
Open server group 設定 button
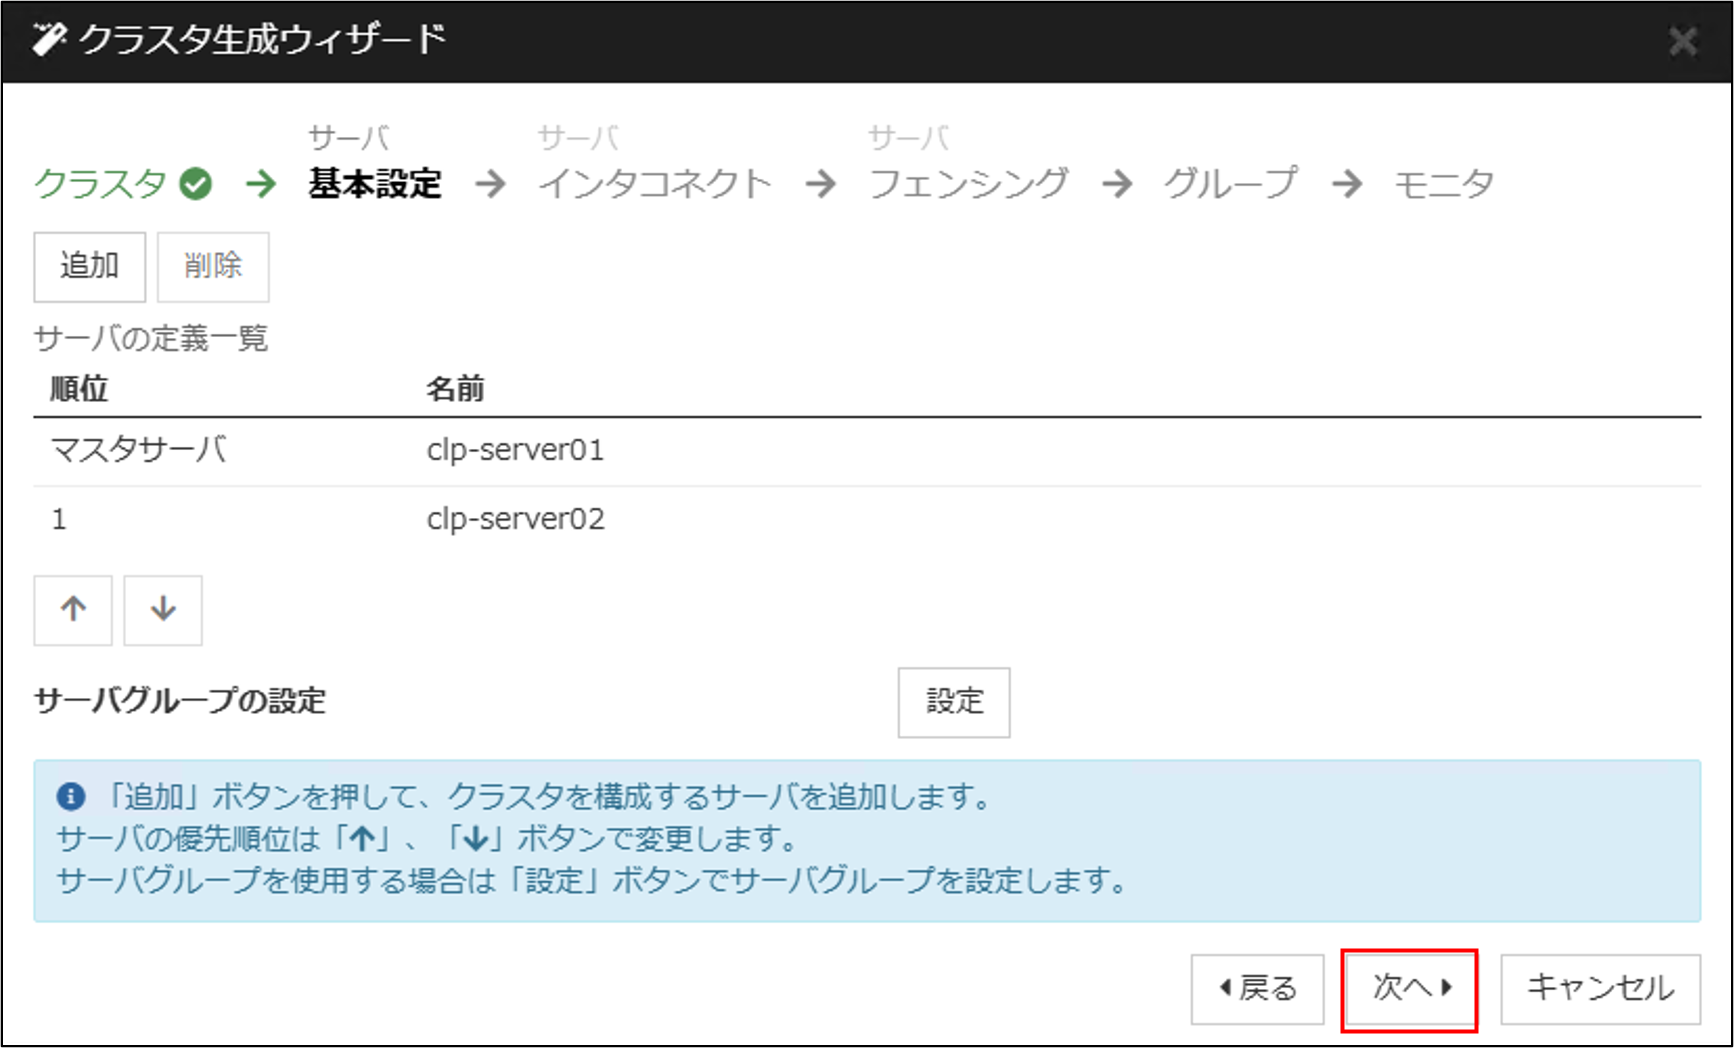coord(953,702)
